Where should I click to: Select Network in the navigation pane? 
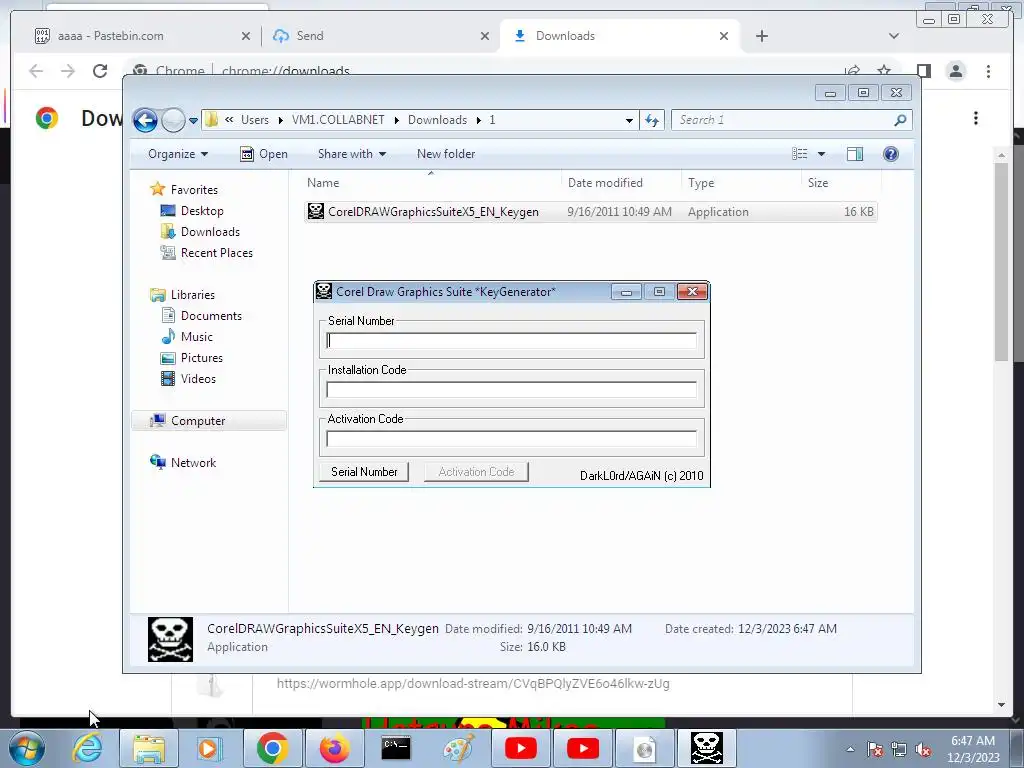[x=193, y=463]
